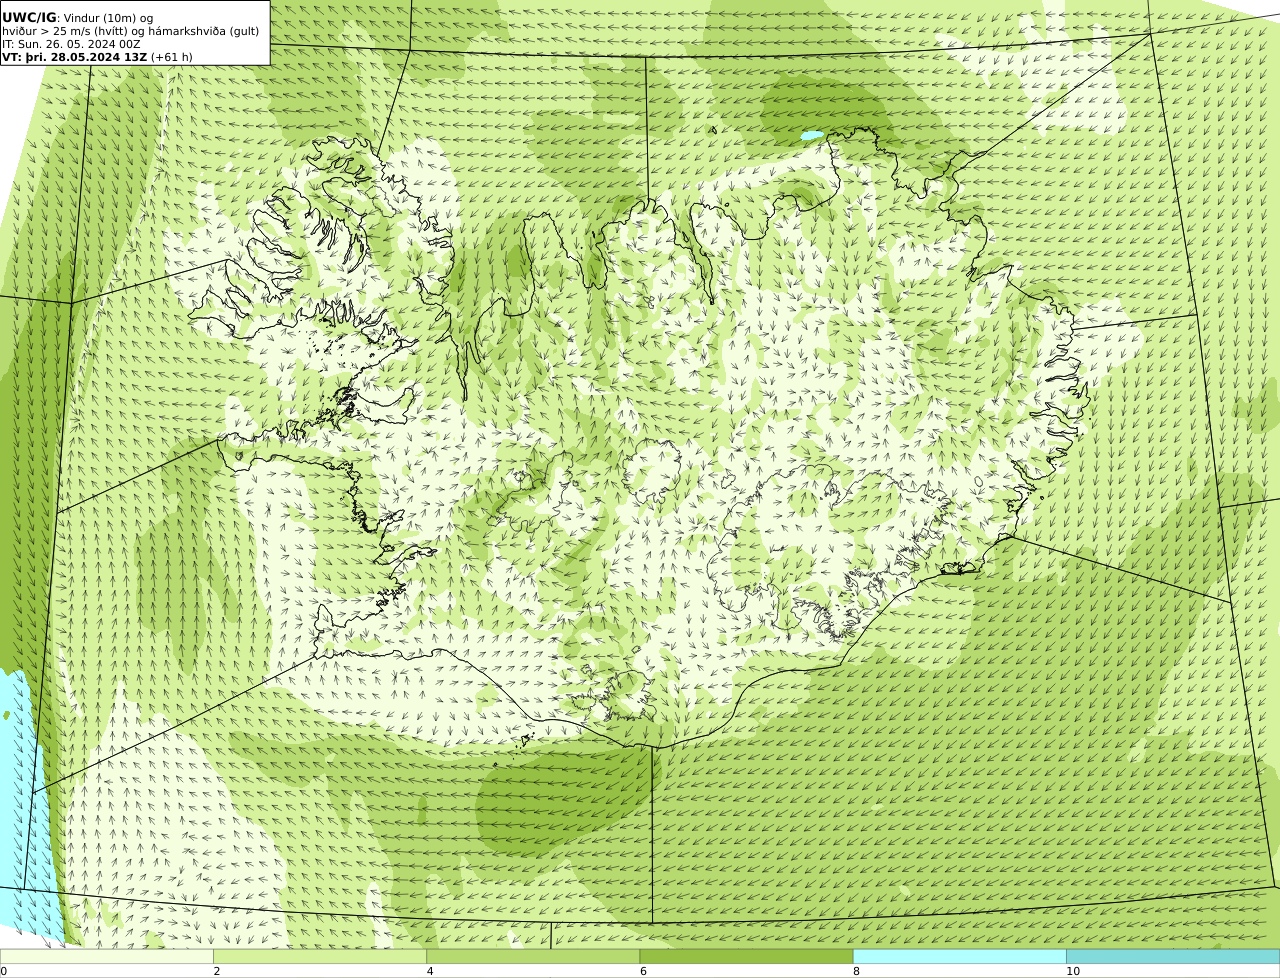Screen dimensions: 1280x978
Task: Click the medium green 4–6 legend swatch
Action: coord(533,956)
